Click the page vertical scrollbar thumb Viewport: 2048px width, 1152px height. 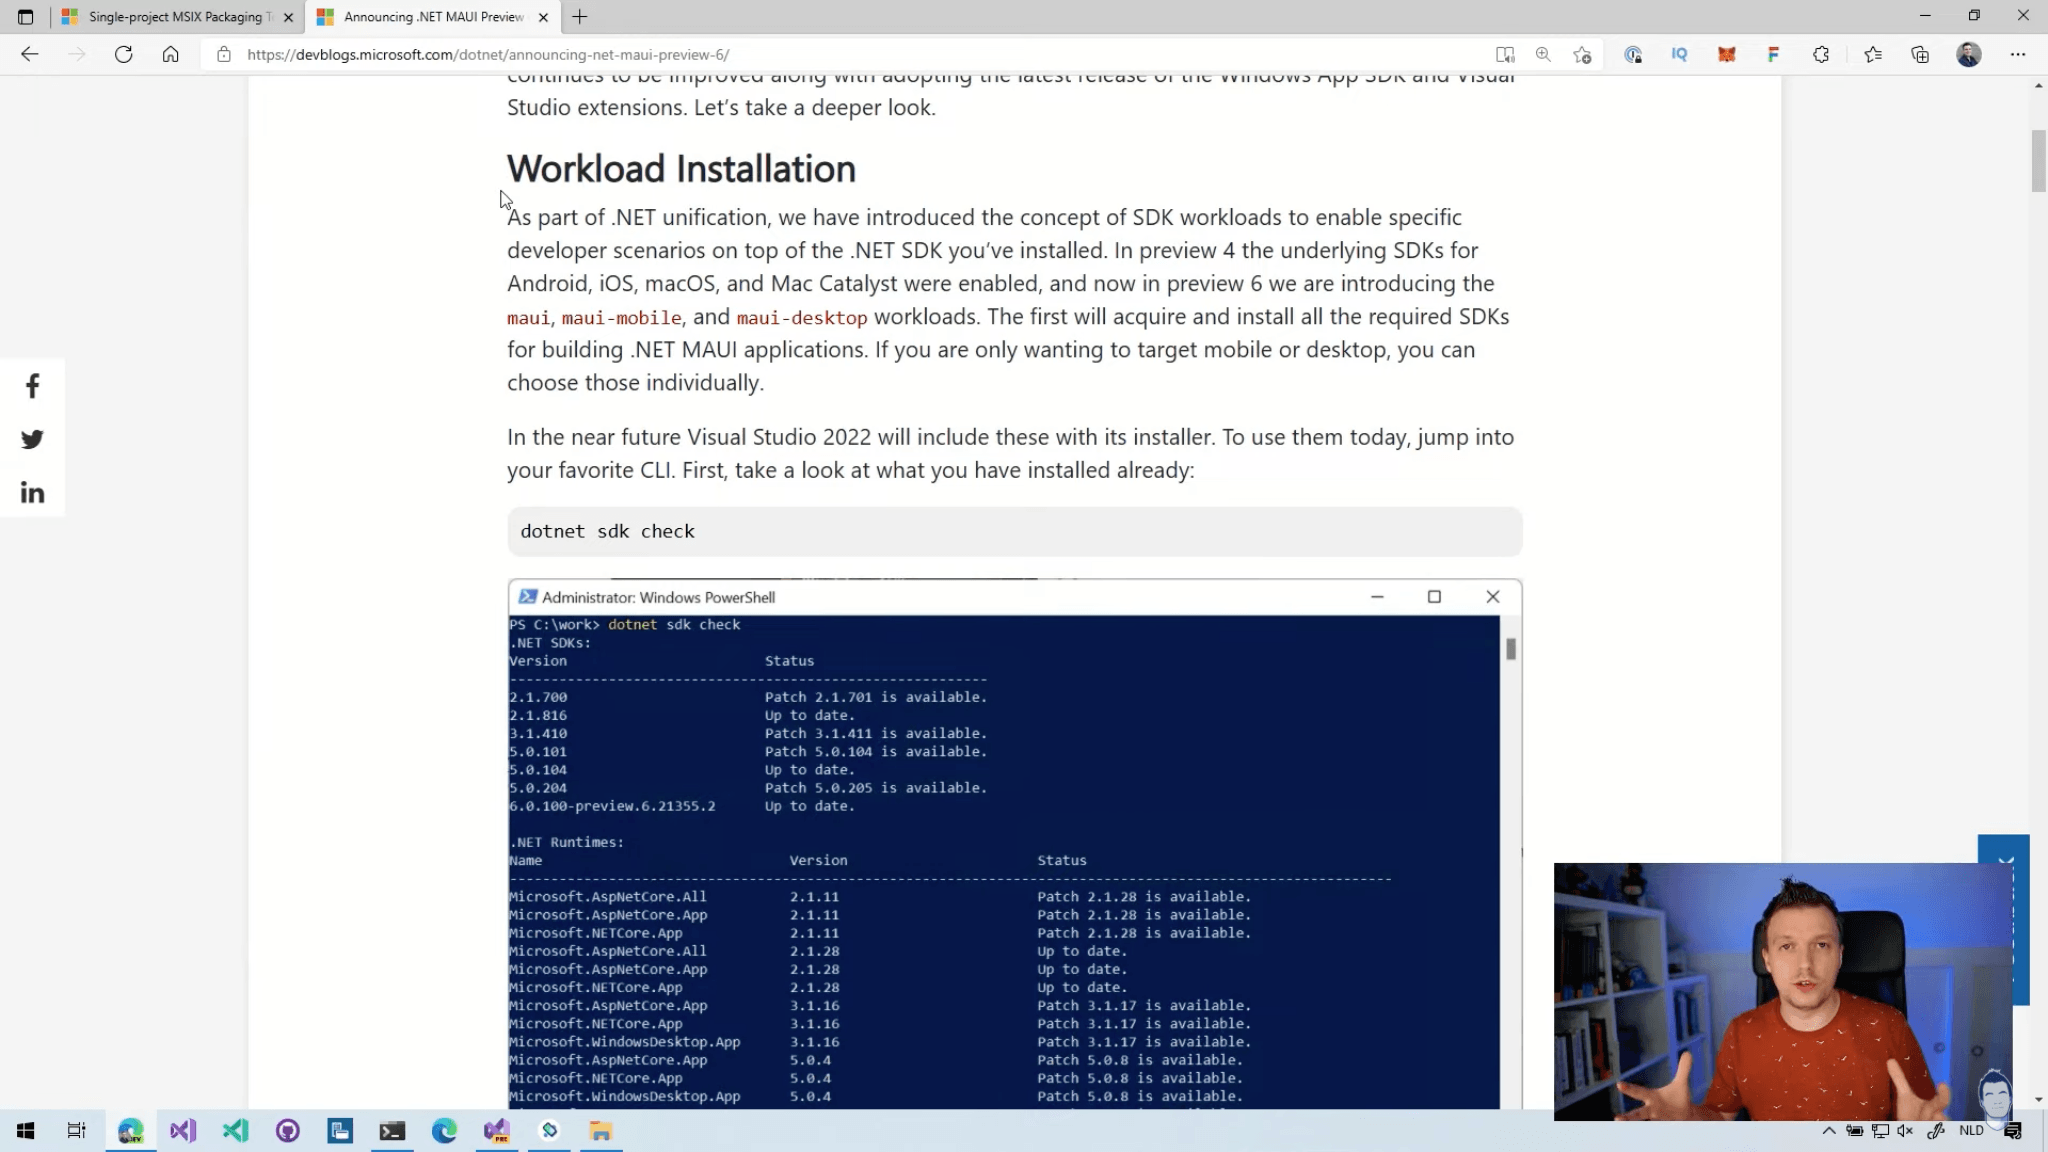click(x=2038, y=160)
